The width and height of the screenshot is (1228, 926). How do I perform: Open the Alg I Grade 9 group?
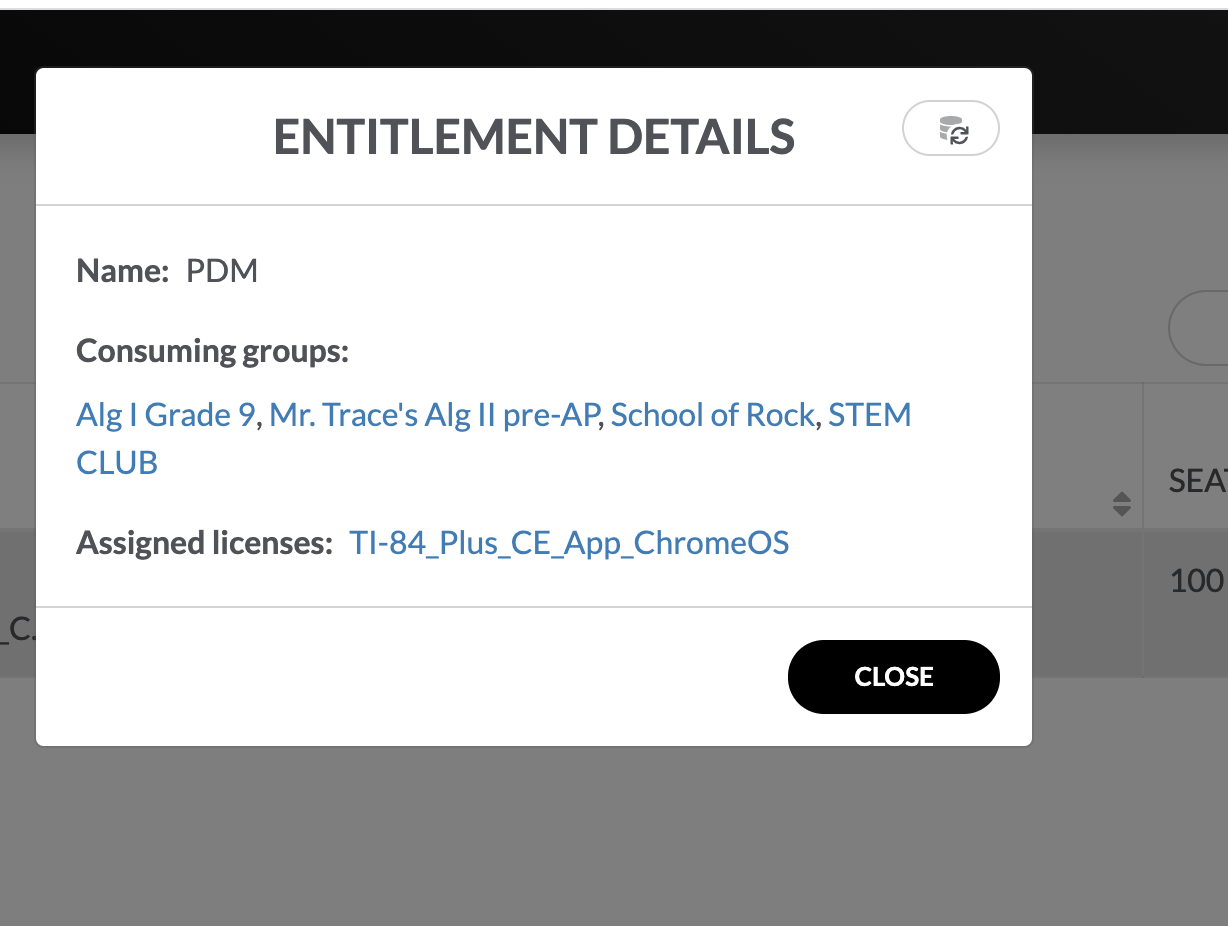[166, 414]
